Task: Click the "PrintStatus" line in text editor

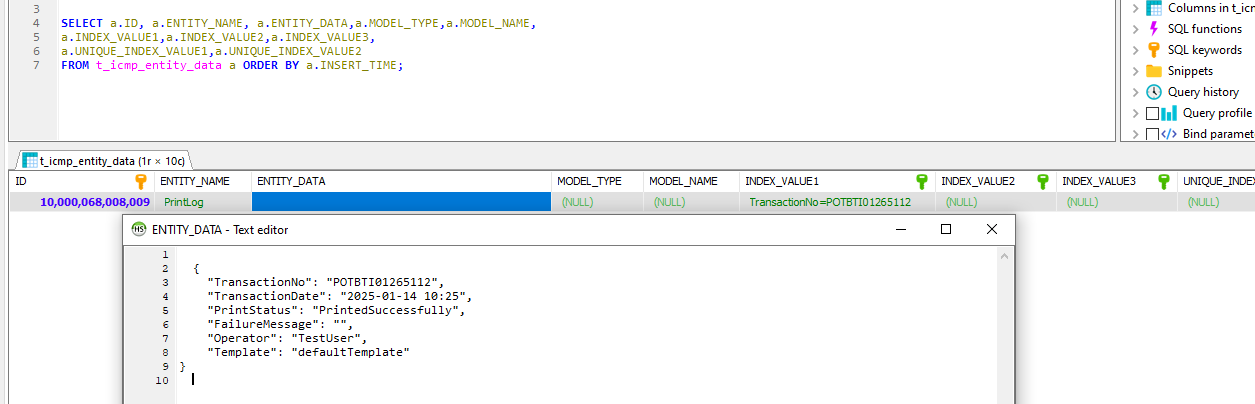Action: (336, 310)
